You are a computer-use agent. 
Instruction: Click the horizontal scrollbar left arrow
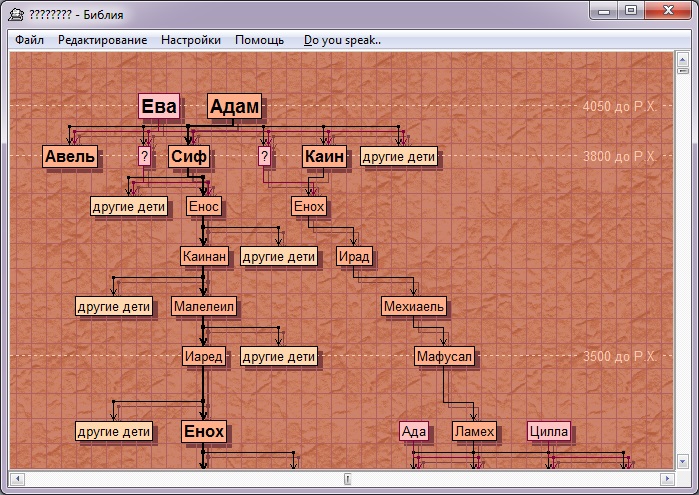18,478
